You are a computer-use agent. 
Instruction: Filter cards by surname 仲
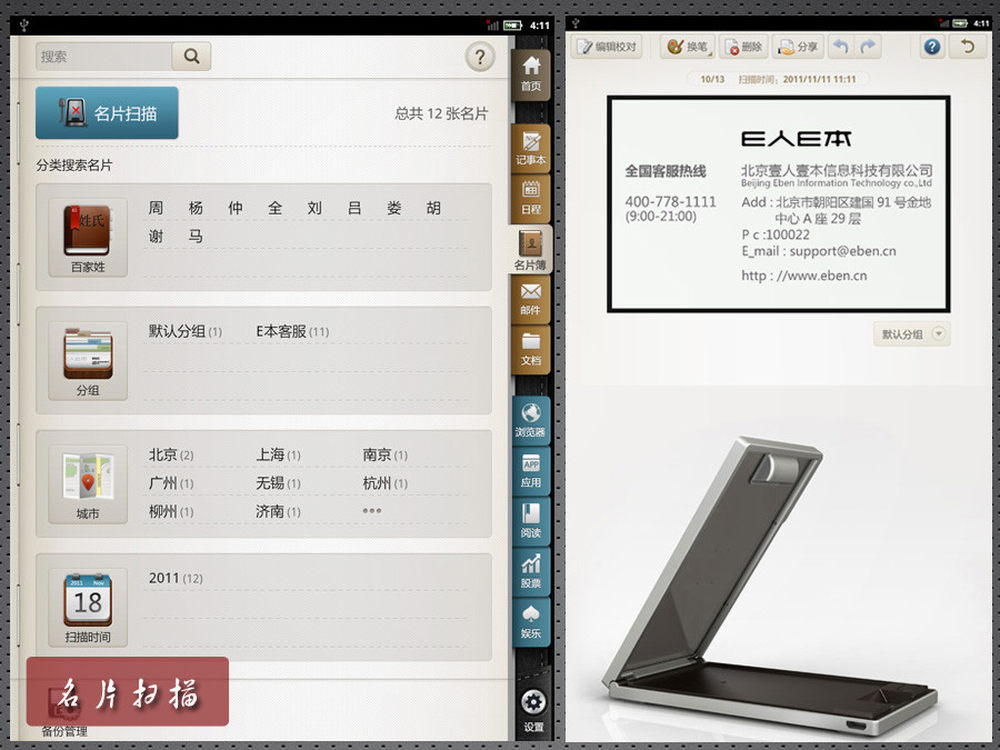[235, 208]
